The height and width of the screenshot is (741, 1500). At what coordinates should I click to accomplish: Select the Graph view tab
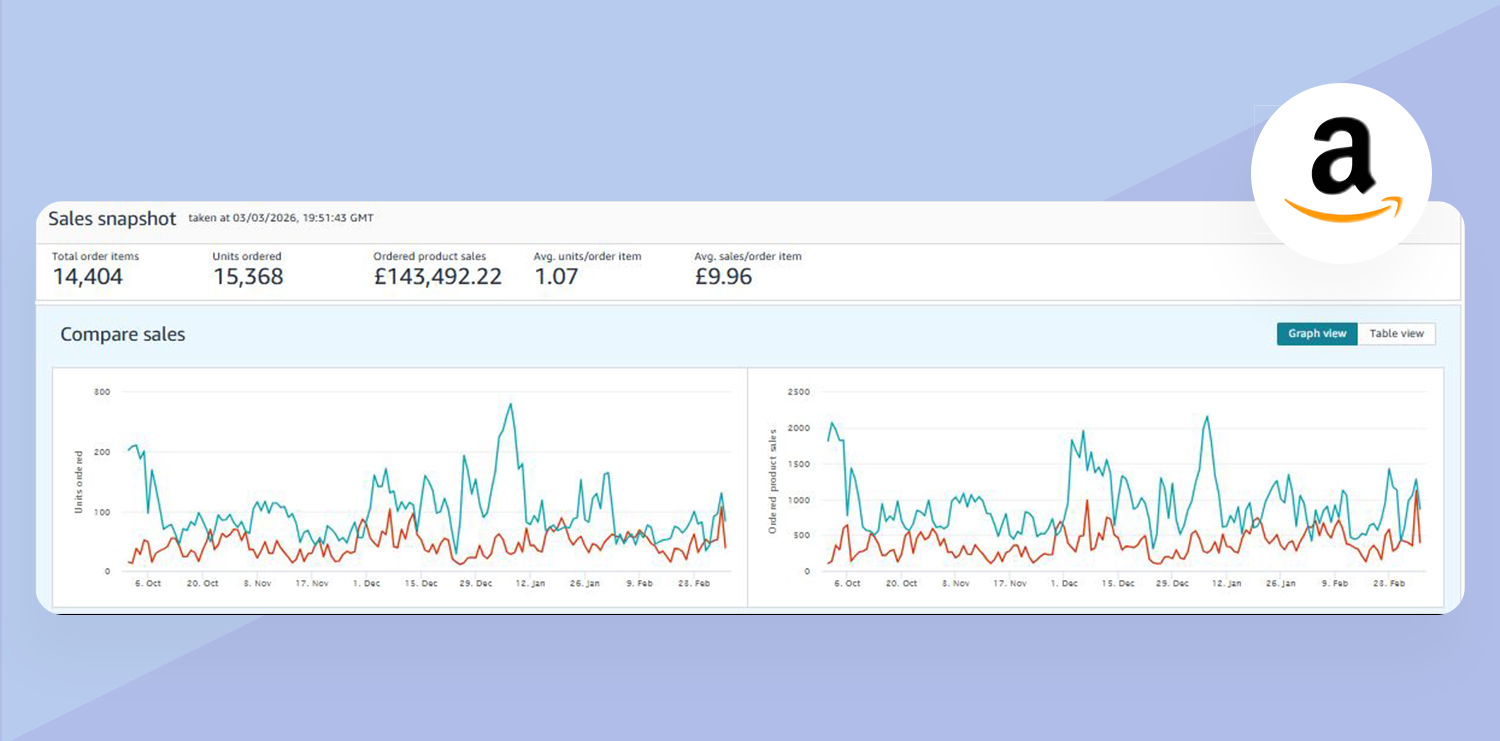(x=1316, y=334)
